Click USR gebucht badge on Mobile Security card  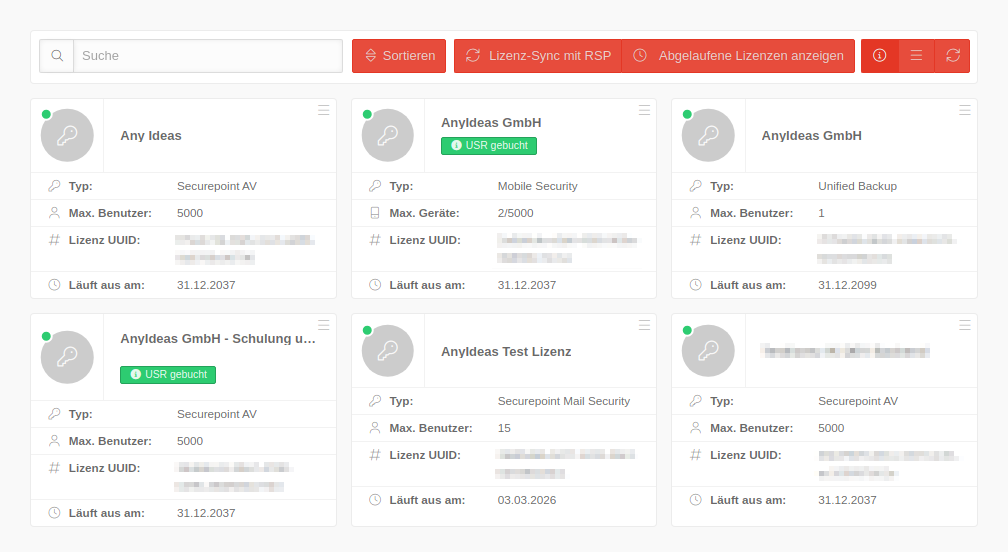489,146
